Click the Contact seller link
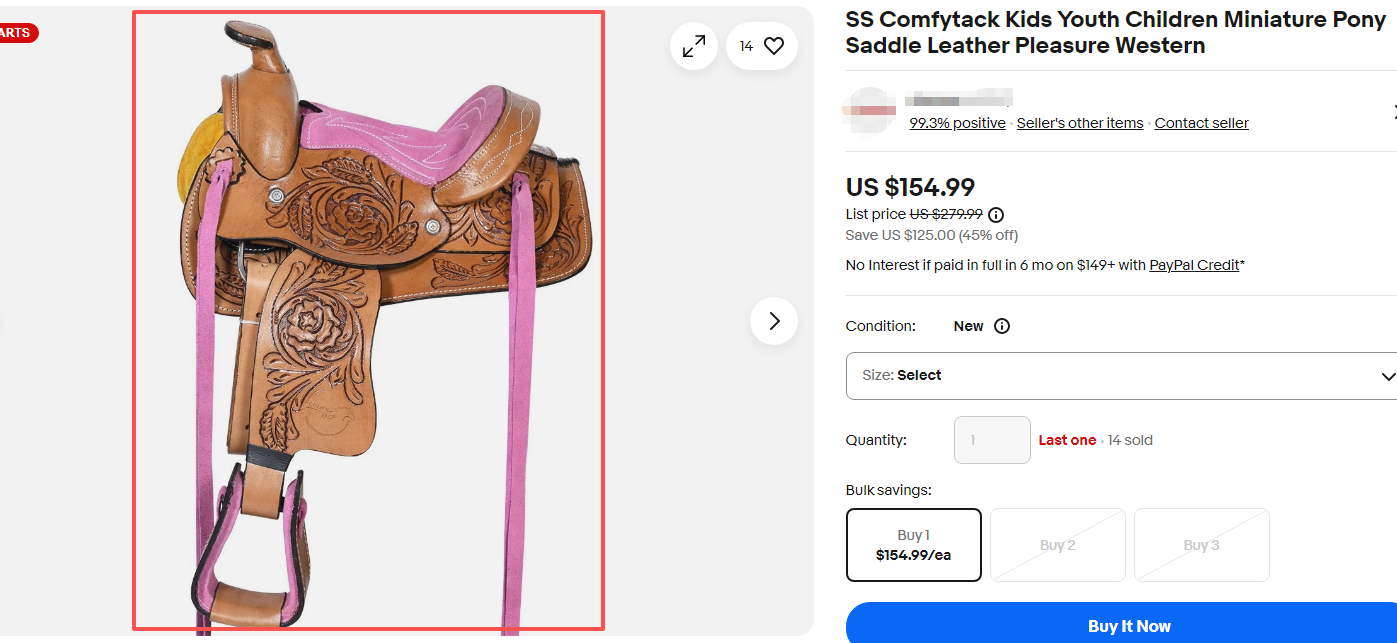This screenshot has height=643, width=1397. pyautogui.click(x=1201, y=123)
